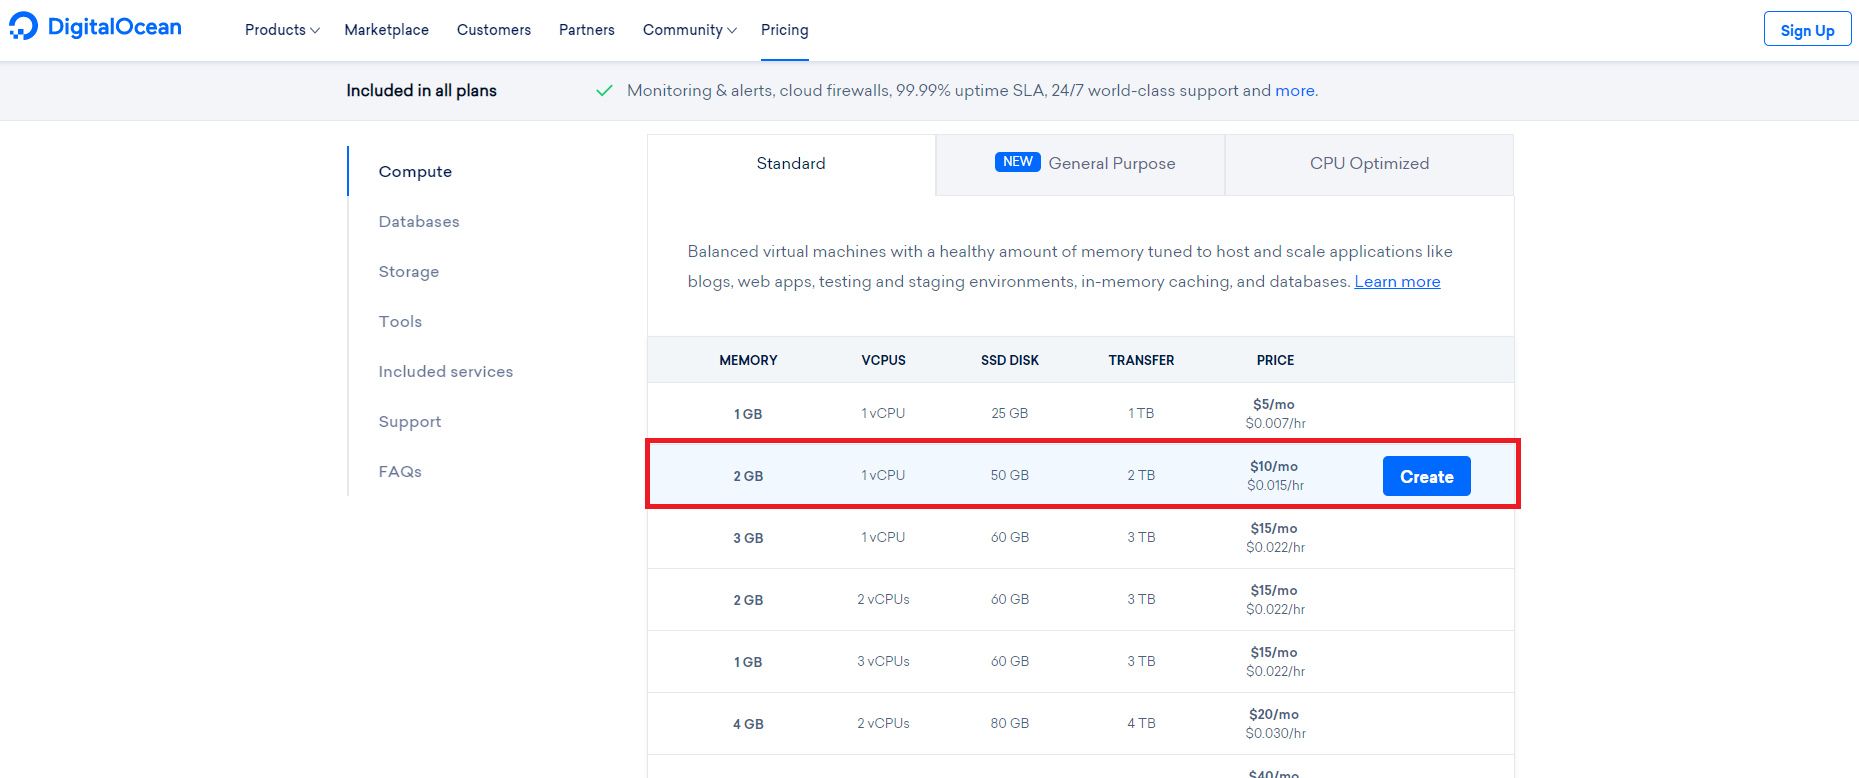Click the VCPUS column header
This screenshot has width=1859, height=778.
884,360
